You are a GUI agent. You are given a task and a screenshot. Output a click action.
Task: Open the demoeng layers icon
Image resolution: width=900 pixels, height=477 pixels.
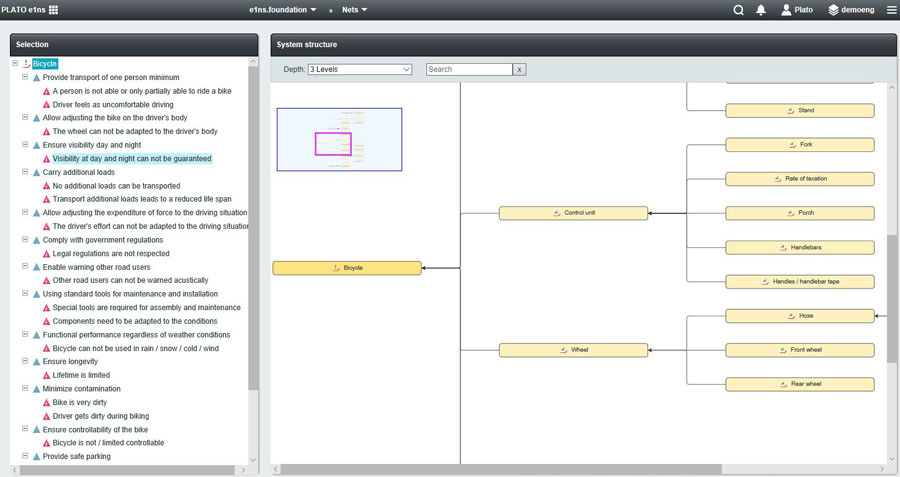[x=833, y=10]
